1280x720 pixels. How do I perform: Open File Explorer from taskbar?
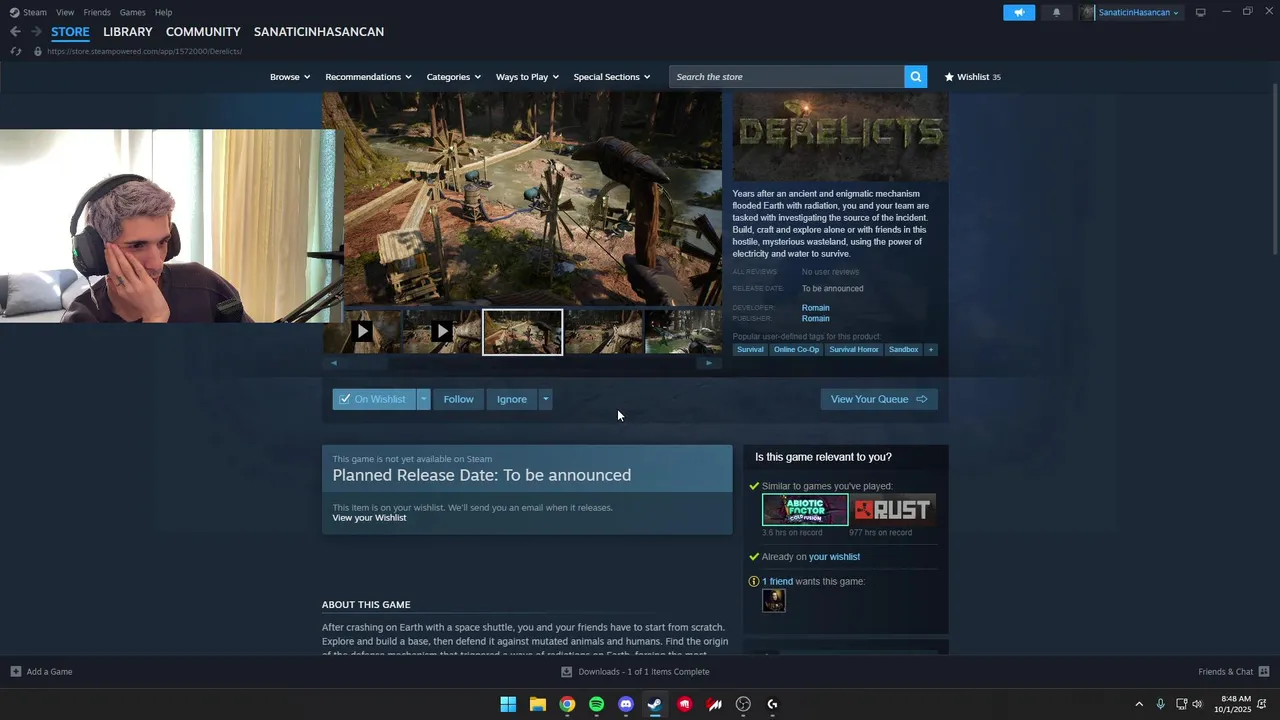[x=537, y=704]
